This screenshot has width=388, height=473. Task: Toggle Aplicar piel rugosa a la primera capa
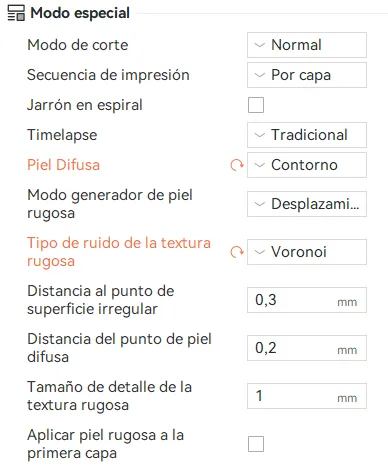click(256, 444)
